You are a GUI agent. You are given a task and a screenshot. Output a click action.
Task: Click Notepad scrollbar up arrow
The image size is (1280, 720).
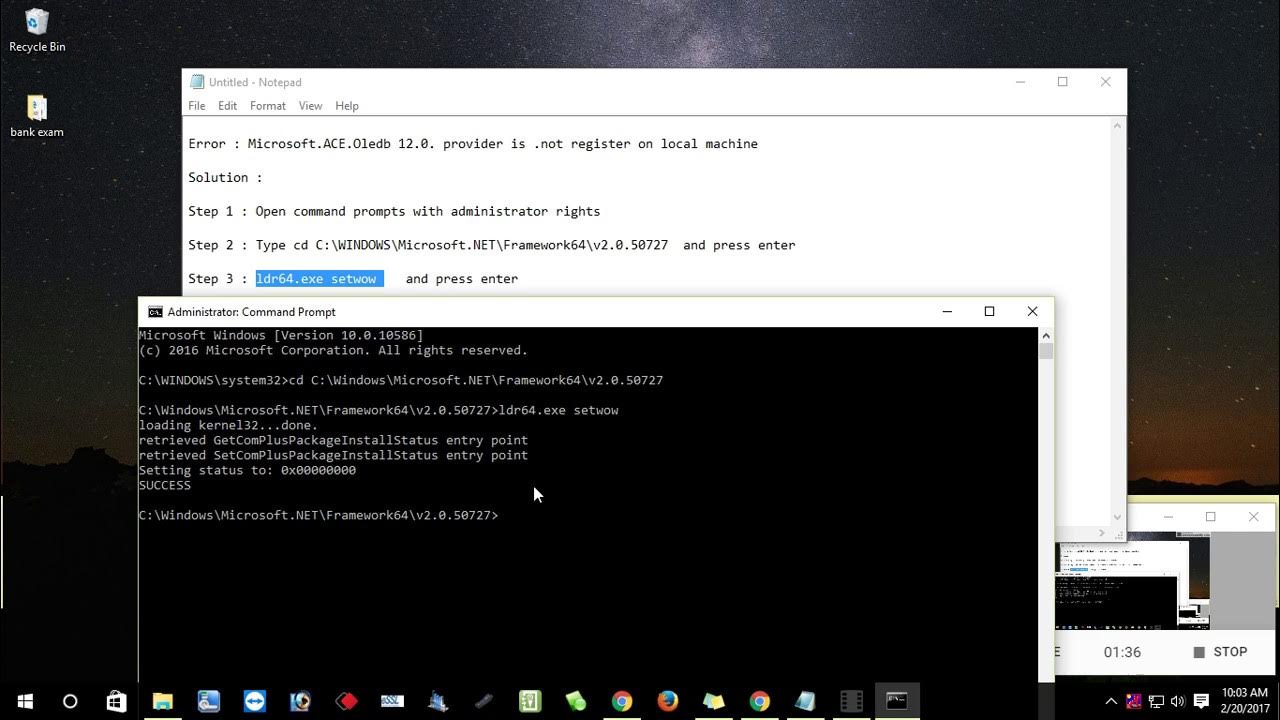coord(1118,124)
